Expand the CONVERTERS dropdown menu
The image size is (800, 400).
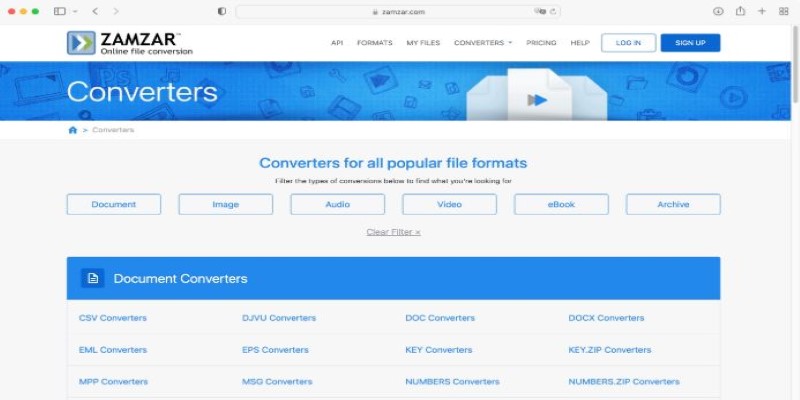(483, 43)
